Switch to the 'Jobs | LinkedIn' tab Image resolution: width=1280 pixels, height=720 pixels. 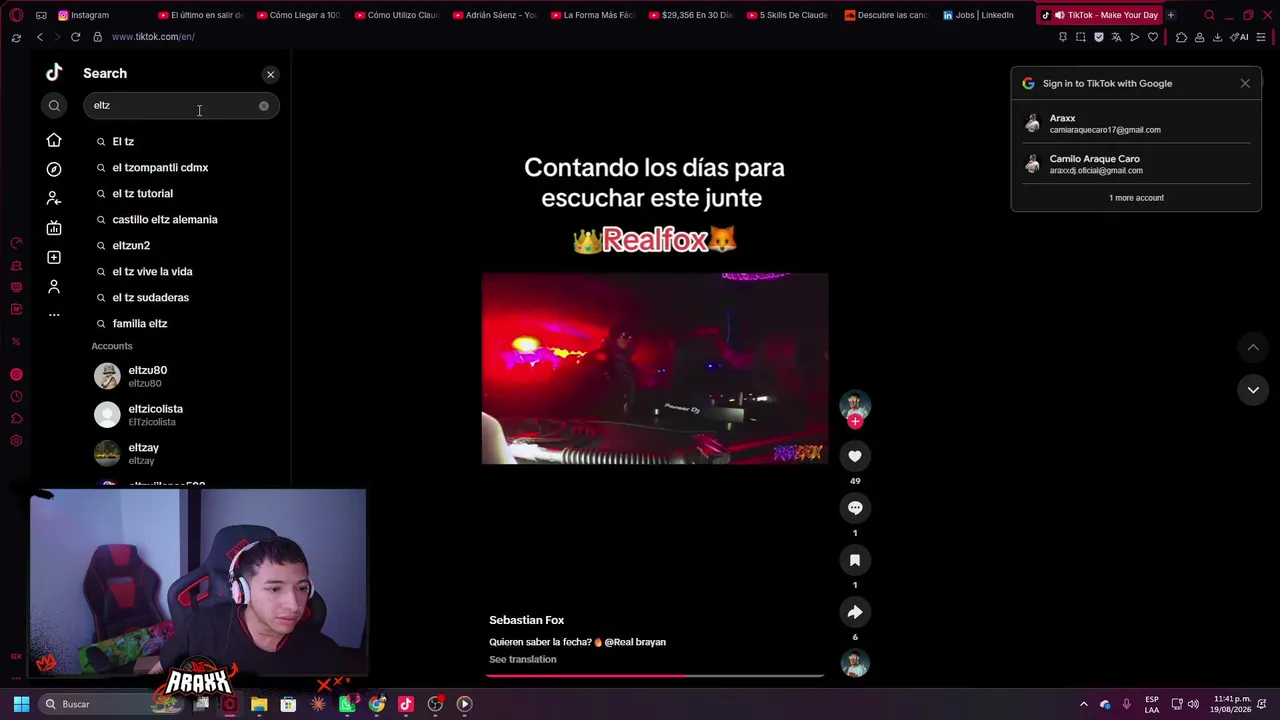tap(985, 15)
